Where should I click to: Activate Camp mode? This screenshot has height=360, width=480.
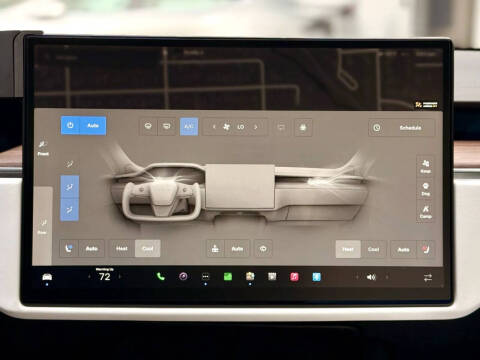(425, 212)
